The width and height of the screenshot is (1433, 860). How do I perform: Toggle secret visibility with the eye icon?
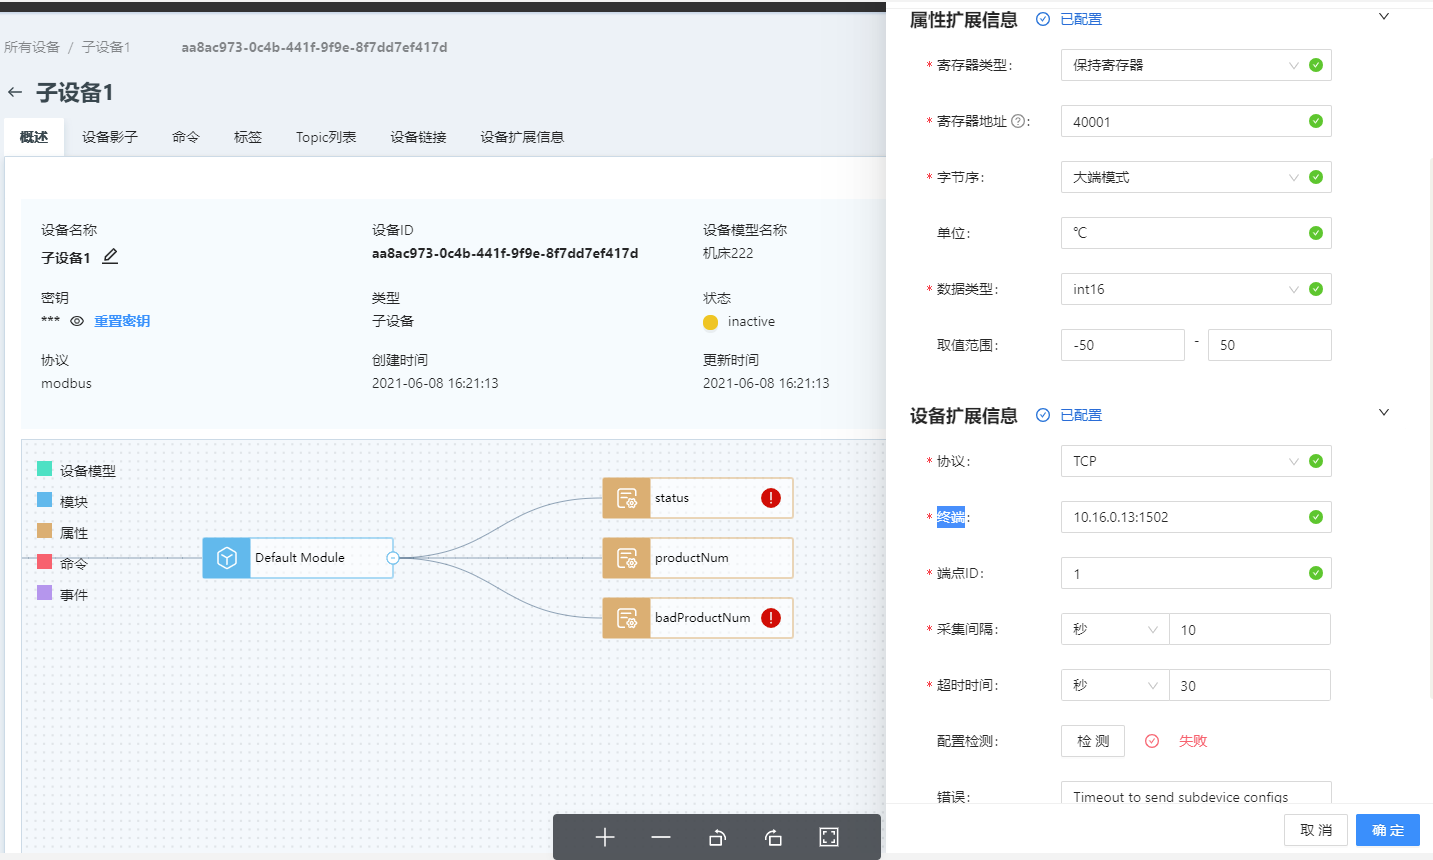pyautogui.click(x=77, y=321)
